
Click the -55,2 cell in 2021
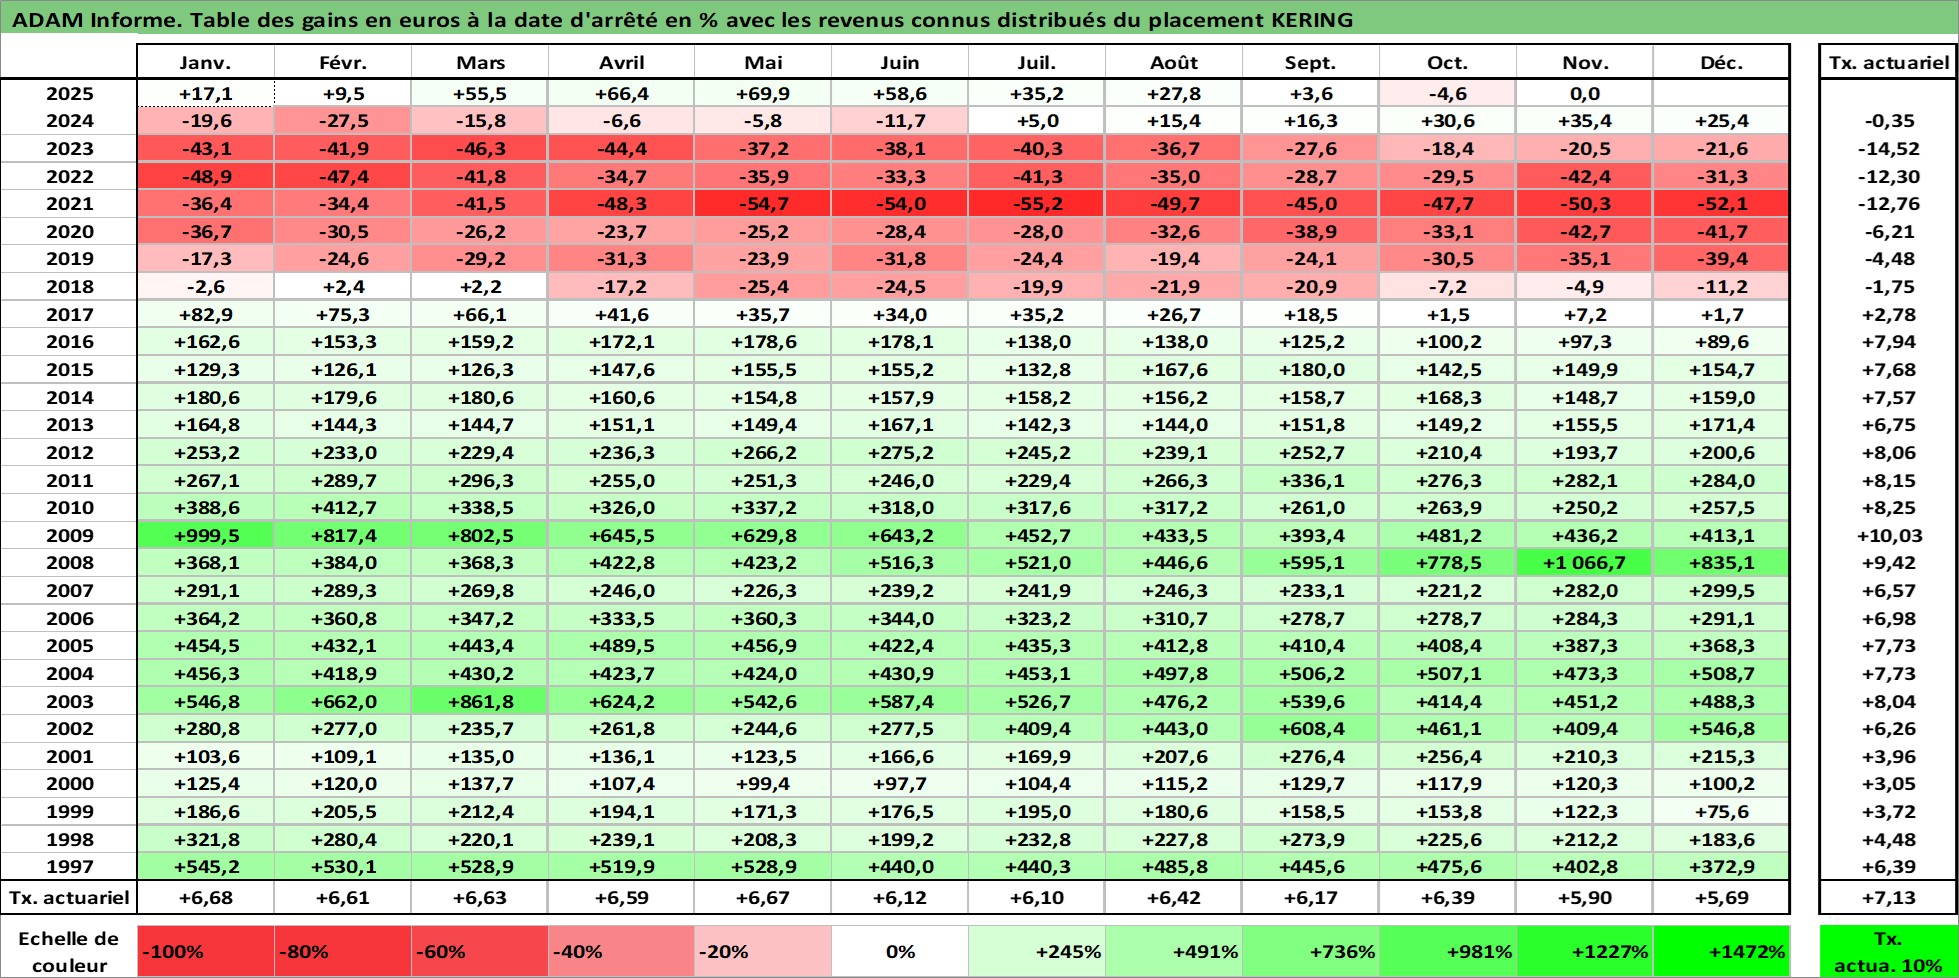pyautogui.click(x=1037, y=203)
